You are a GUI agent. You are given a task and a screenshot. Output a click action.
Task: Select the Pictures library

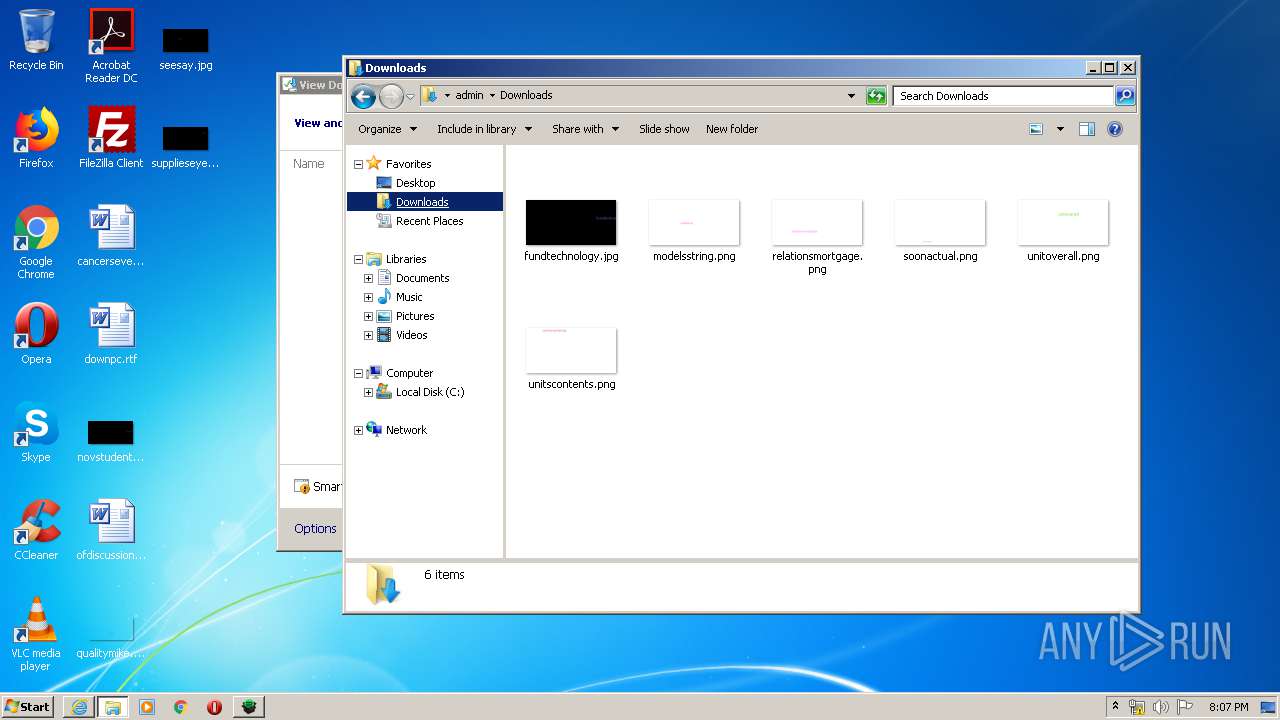coord(414,316)
